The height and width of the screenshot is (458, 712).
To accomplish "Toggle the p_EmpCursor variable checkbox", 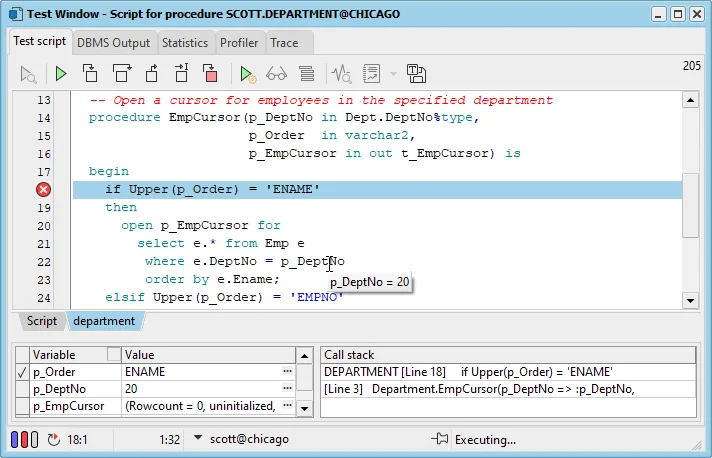I will (22, 406).
